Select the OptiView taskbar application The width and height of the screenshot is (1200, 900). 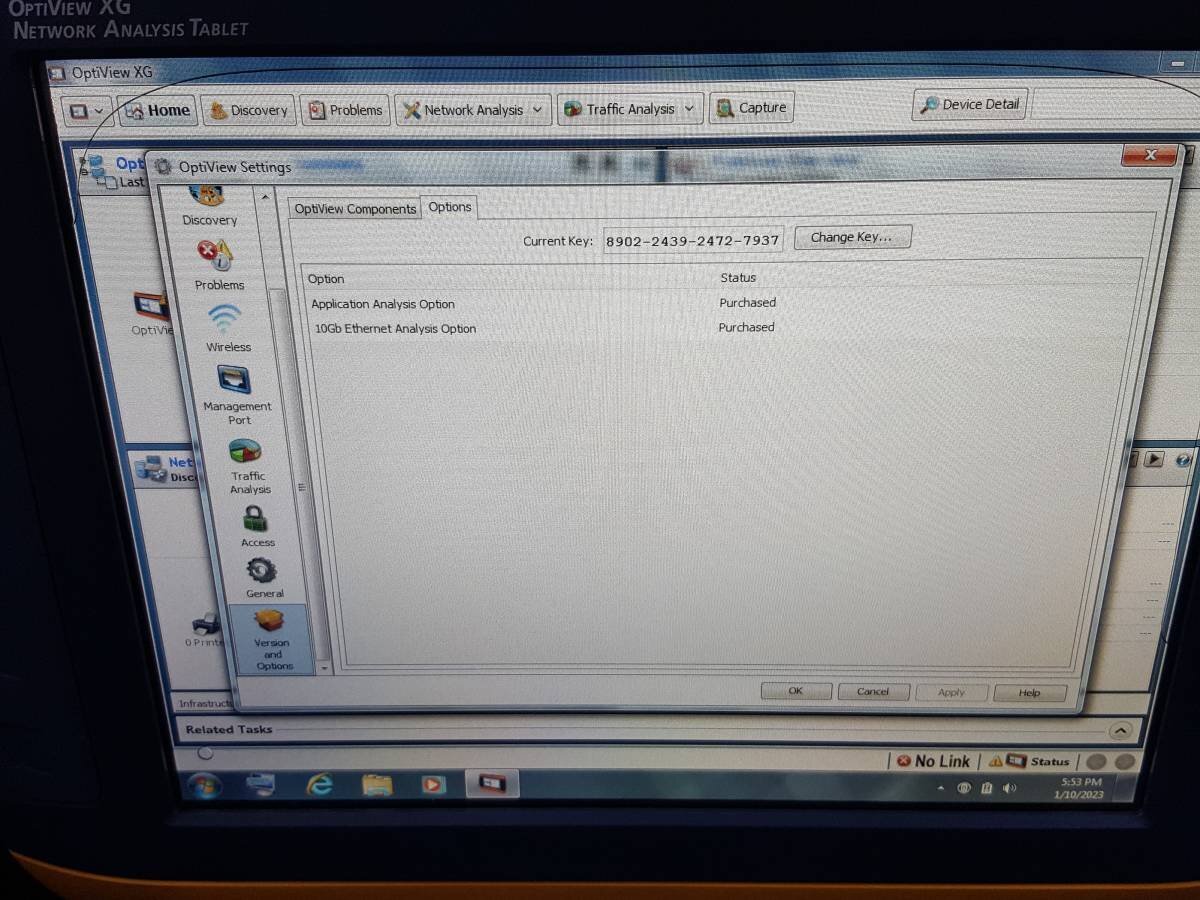491,784
